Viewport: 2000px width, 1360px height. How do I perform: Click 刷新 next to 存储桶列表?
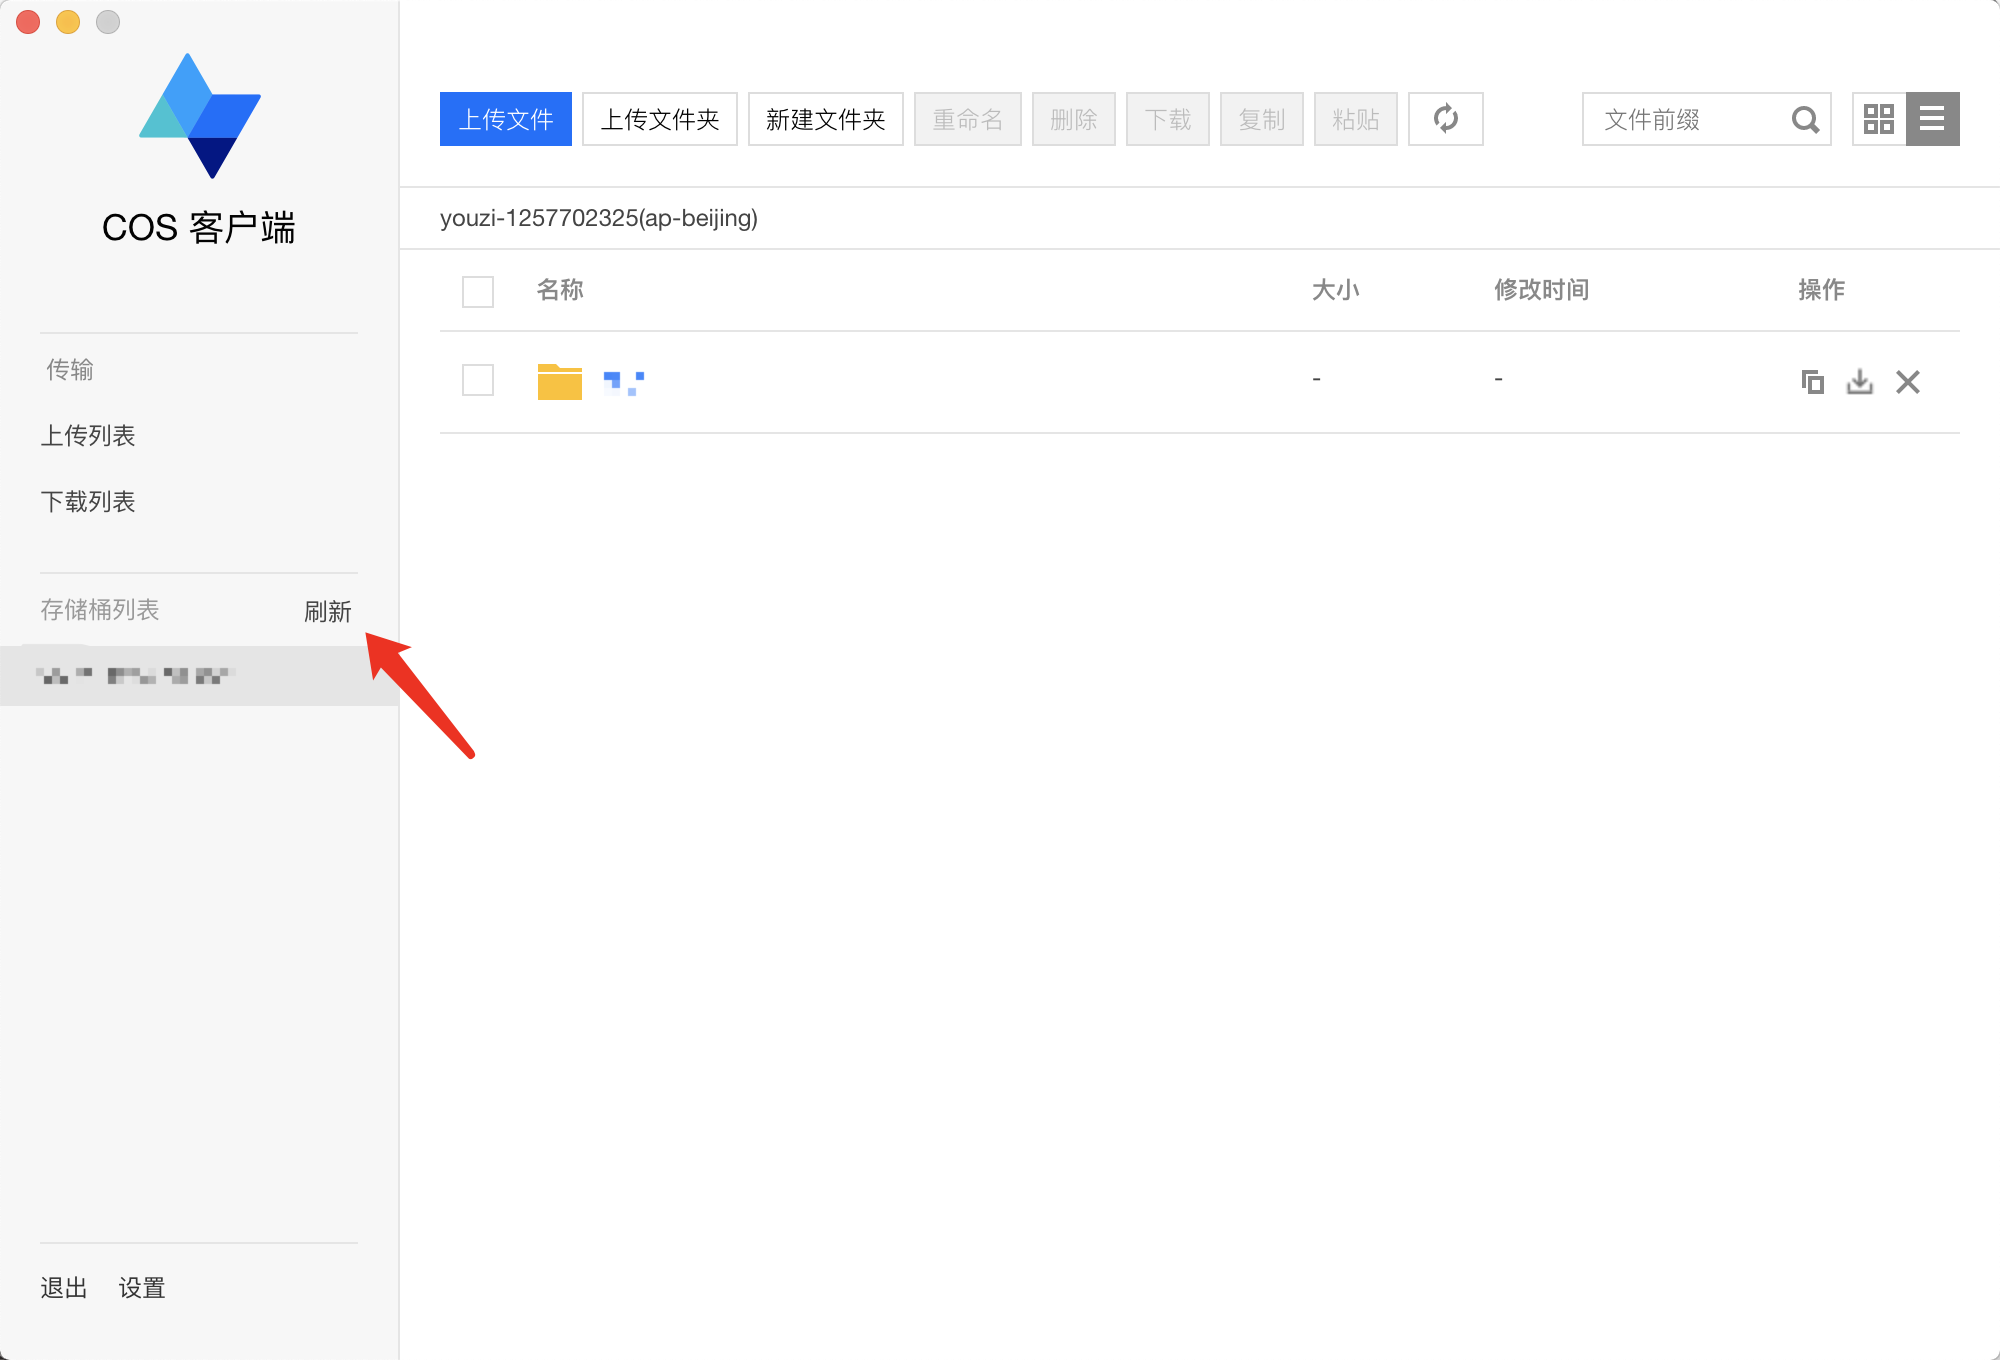click(x=327, y=611)
